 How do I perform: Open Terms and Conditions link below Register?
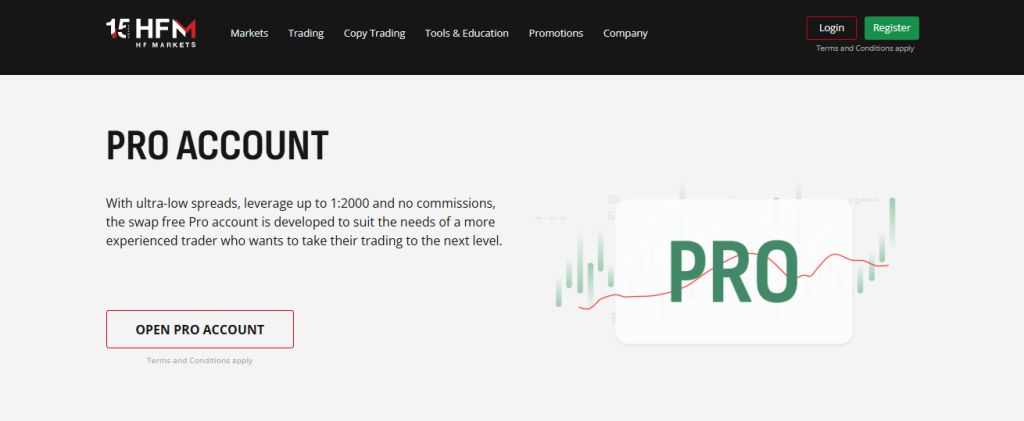pyautogui.click(x=864, y=48)
